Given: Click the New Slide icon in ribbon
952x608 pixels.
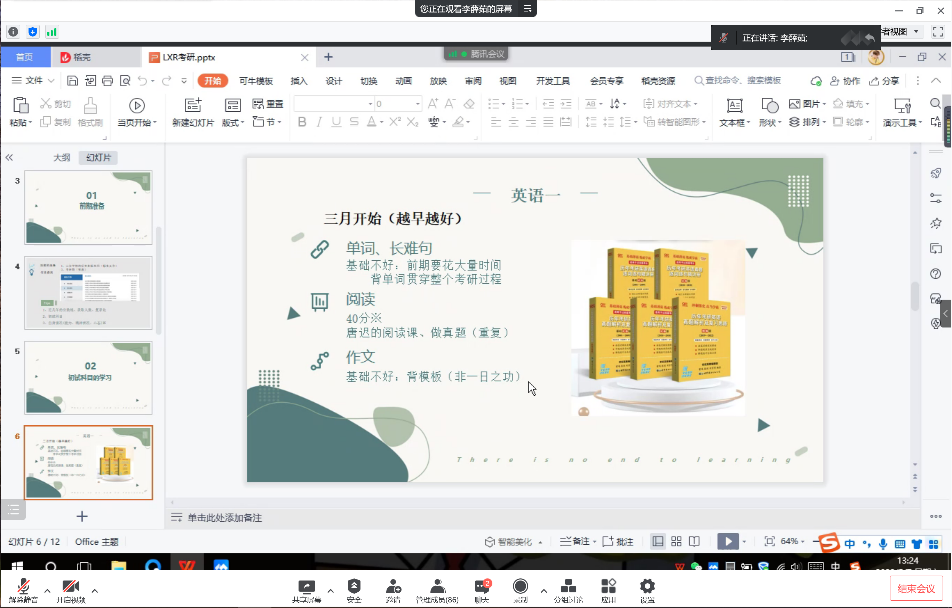Looking at the screenshot, I should click(192, 106).
